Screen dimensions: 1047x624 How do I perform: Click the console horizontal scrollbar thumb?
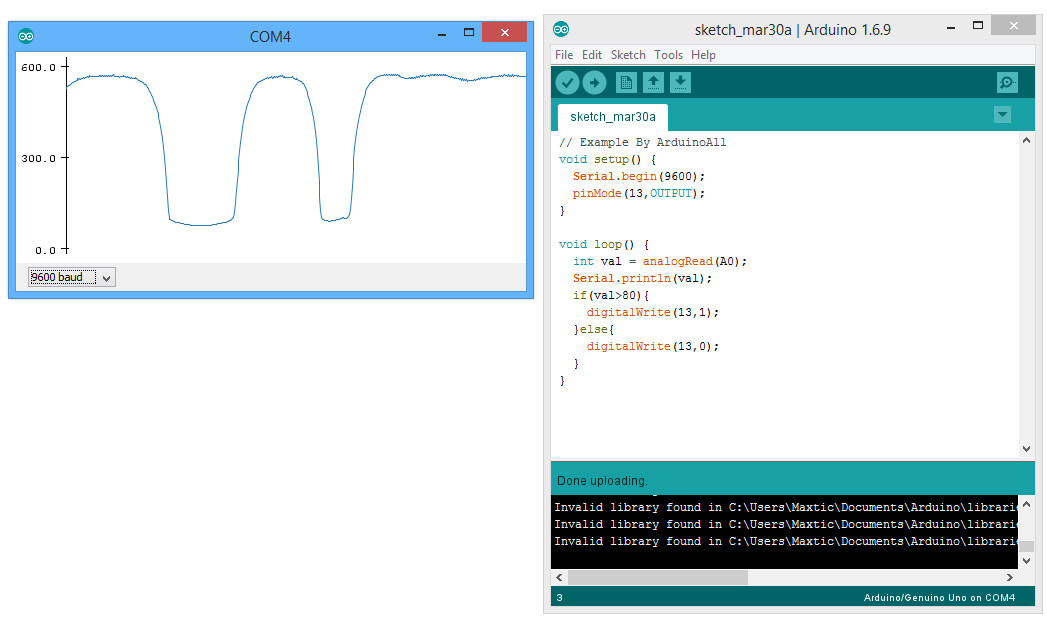pyautogui.click(x=657, y=577)
